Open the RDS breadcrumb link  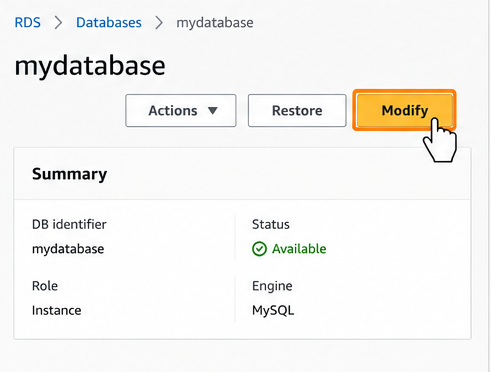(x=28, y=23)
